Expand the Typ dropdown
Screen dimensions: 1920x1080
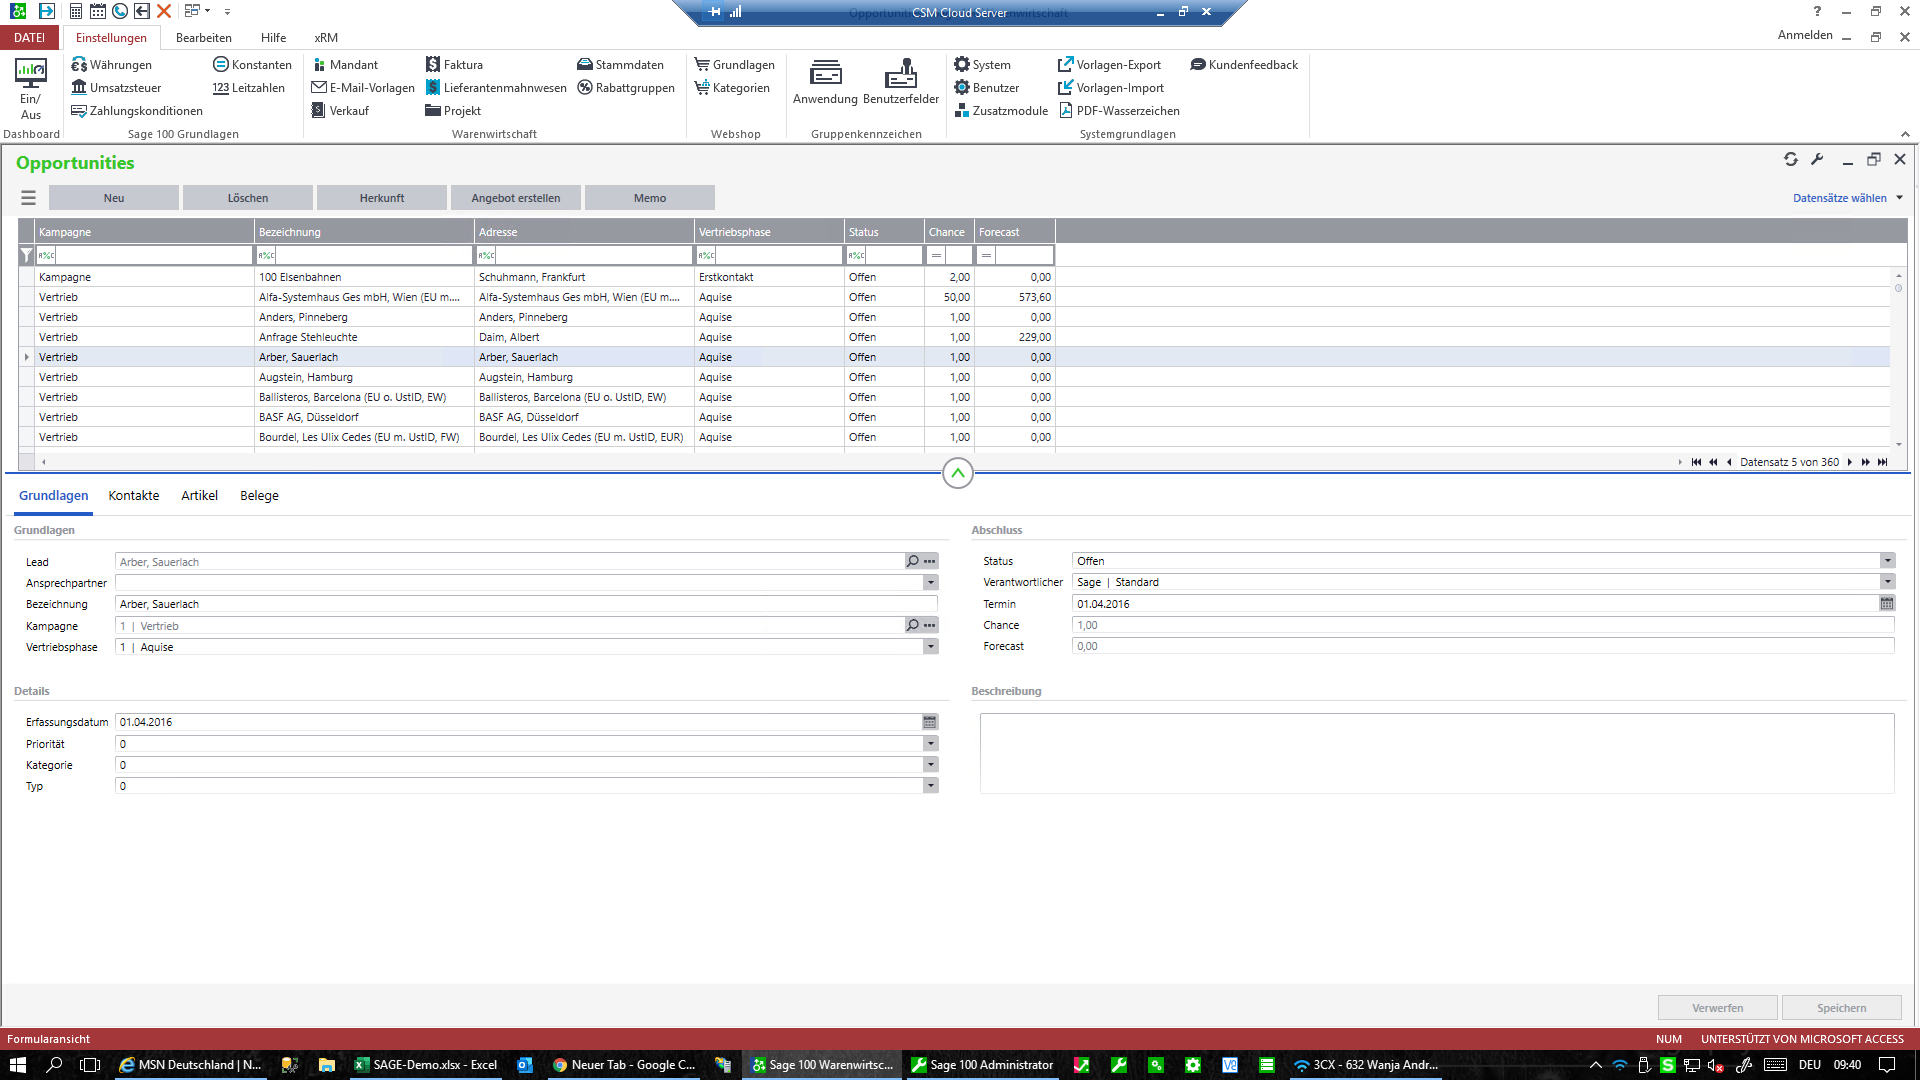(x=930, y=786)
